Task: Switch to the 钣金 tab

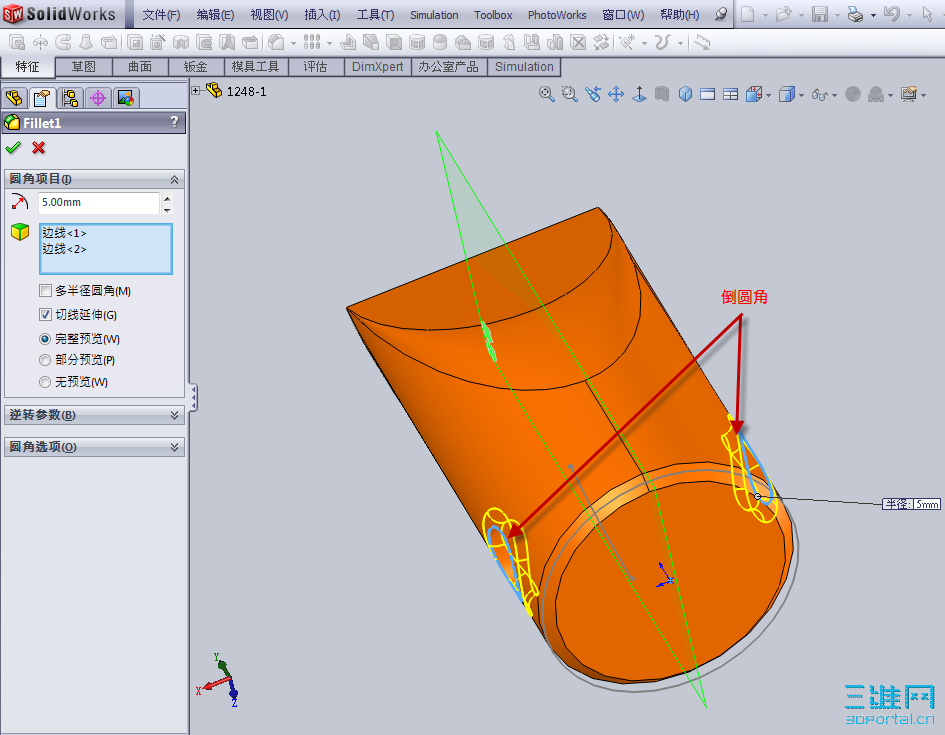Action: click(x=196, y=67)
